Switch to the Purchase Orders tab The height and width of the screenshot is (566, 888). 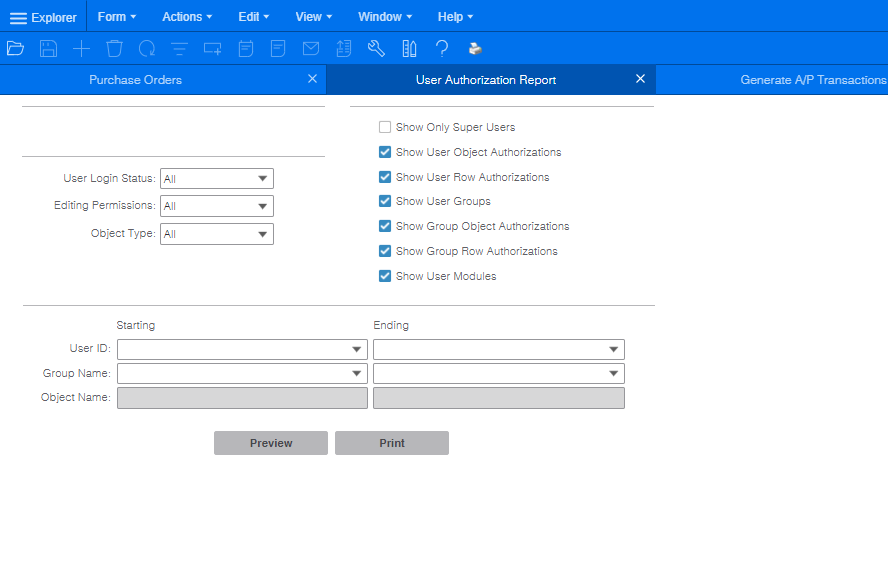click(135, 80)
